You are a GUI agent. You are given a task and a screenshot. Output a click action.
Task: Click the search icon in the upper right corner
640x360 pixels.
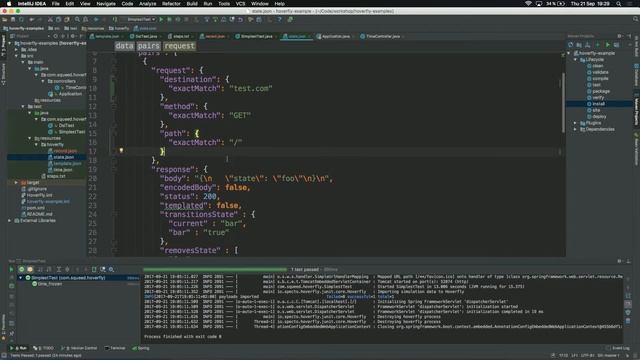tap(636, 19)
